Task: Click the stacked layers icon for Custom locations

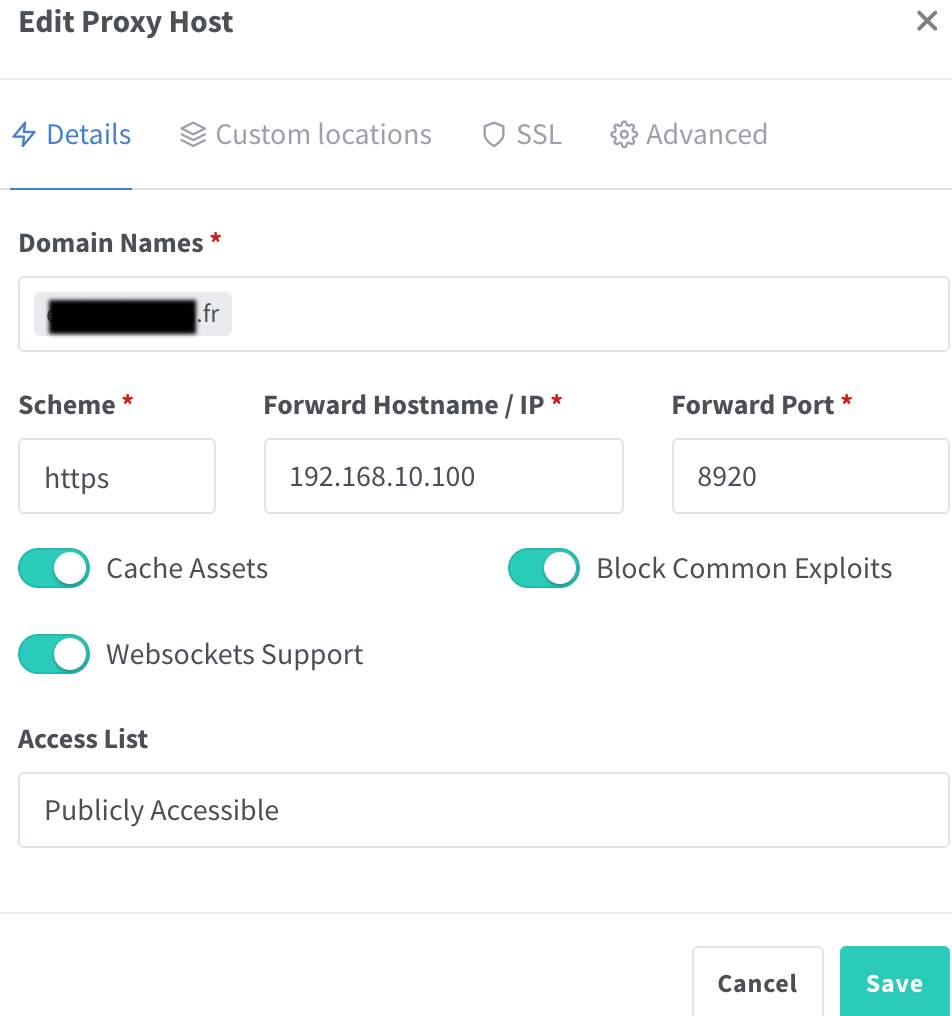Action: pyautogui.click(x=193, y=135)
